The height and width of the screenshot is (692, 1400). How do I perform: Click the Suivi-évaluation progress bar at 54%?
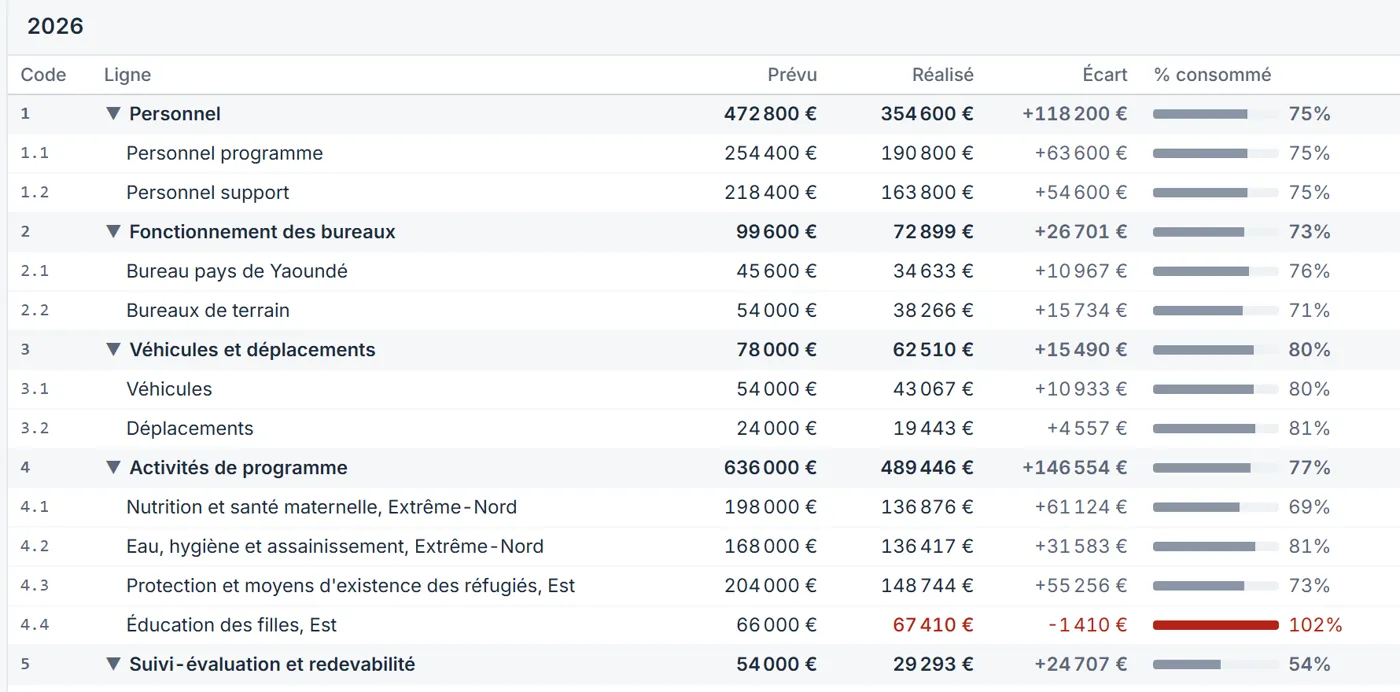coord(1216,664)
